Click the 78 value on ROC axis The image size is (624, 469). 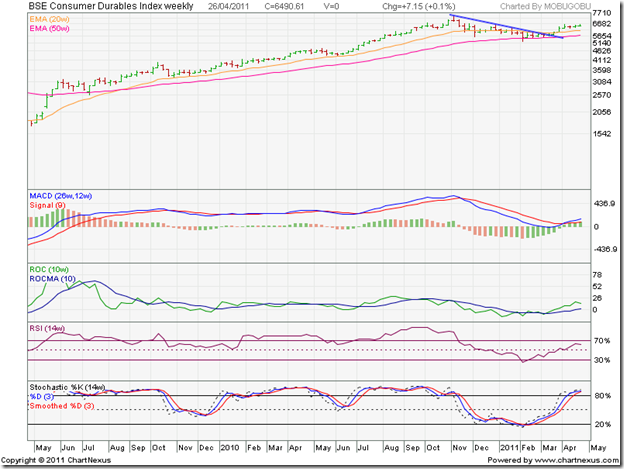coord(597,275)
